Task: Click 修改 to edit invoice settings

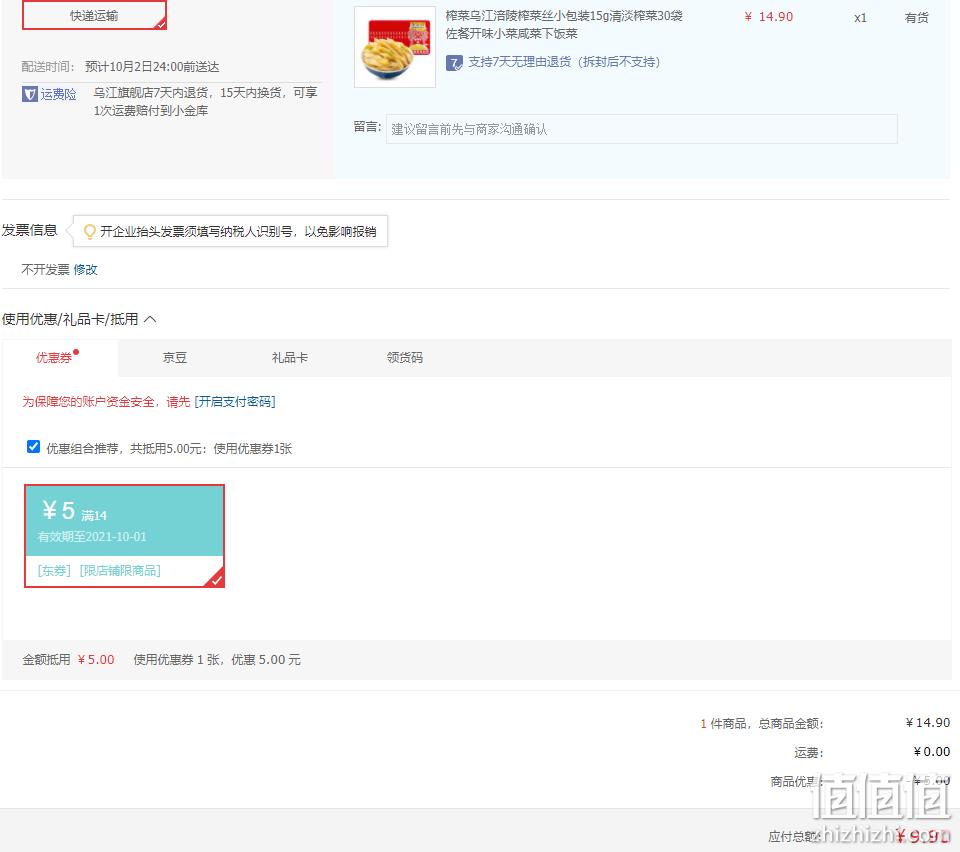Action: point(86,269)
